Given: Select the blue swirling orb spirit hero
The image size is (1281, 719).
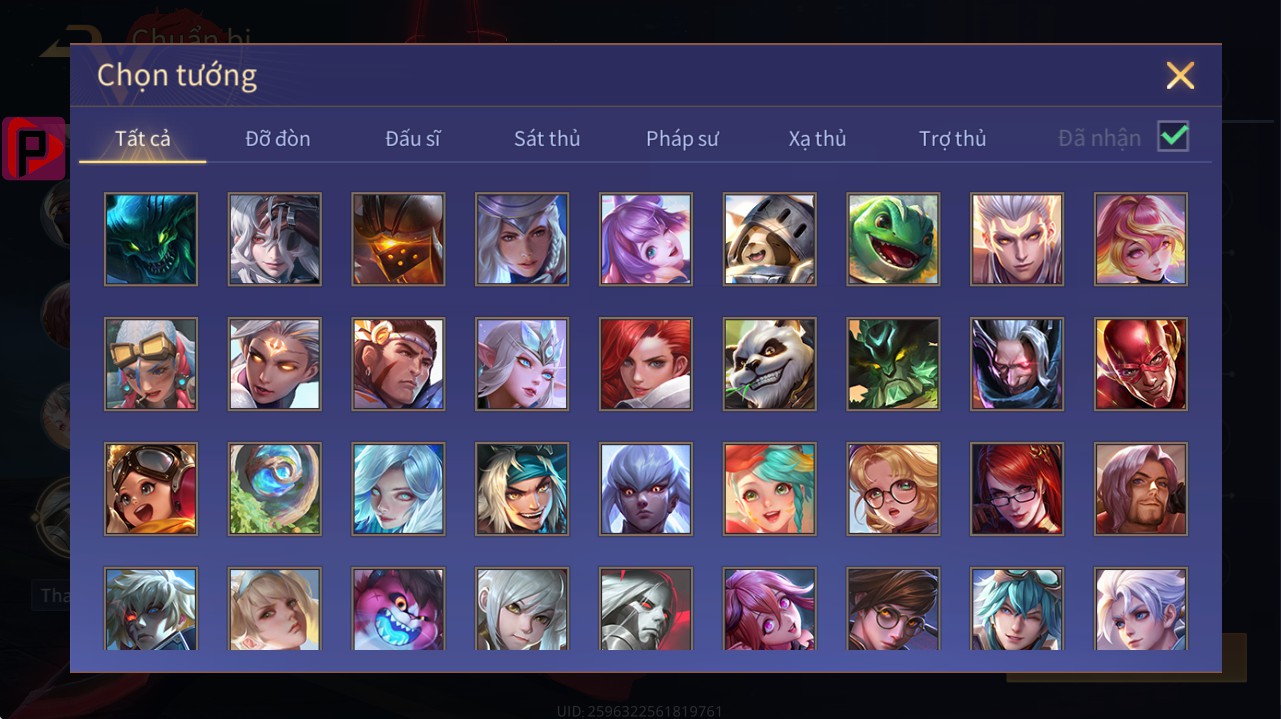Looking at the screenshot, I should click(x=275, y=489).
